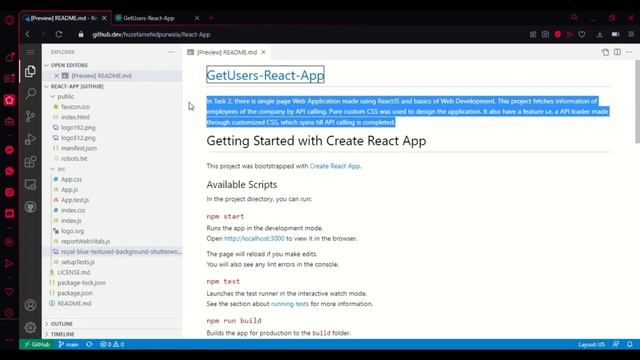Follow the Create React App link

(x=335, y=166)
